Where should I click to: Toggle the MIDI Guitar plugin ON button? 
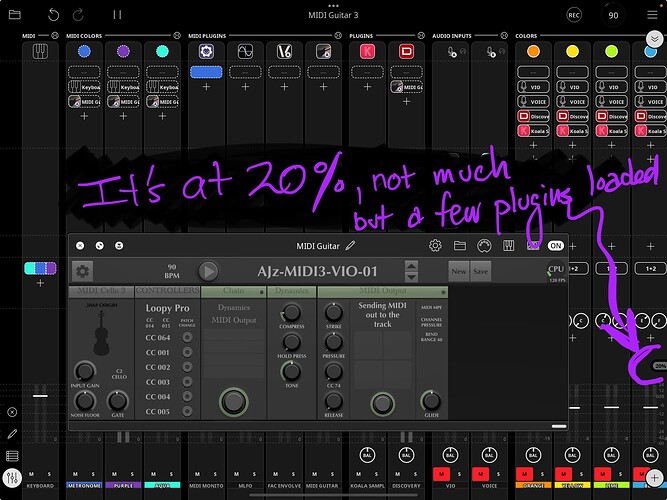[556, 245]
